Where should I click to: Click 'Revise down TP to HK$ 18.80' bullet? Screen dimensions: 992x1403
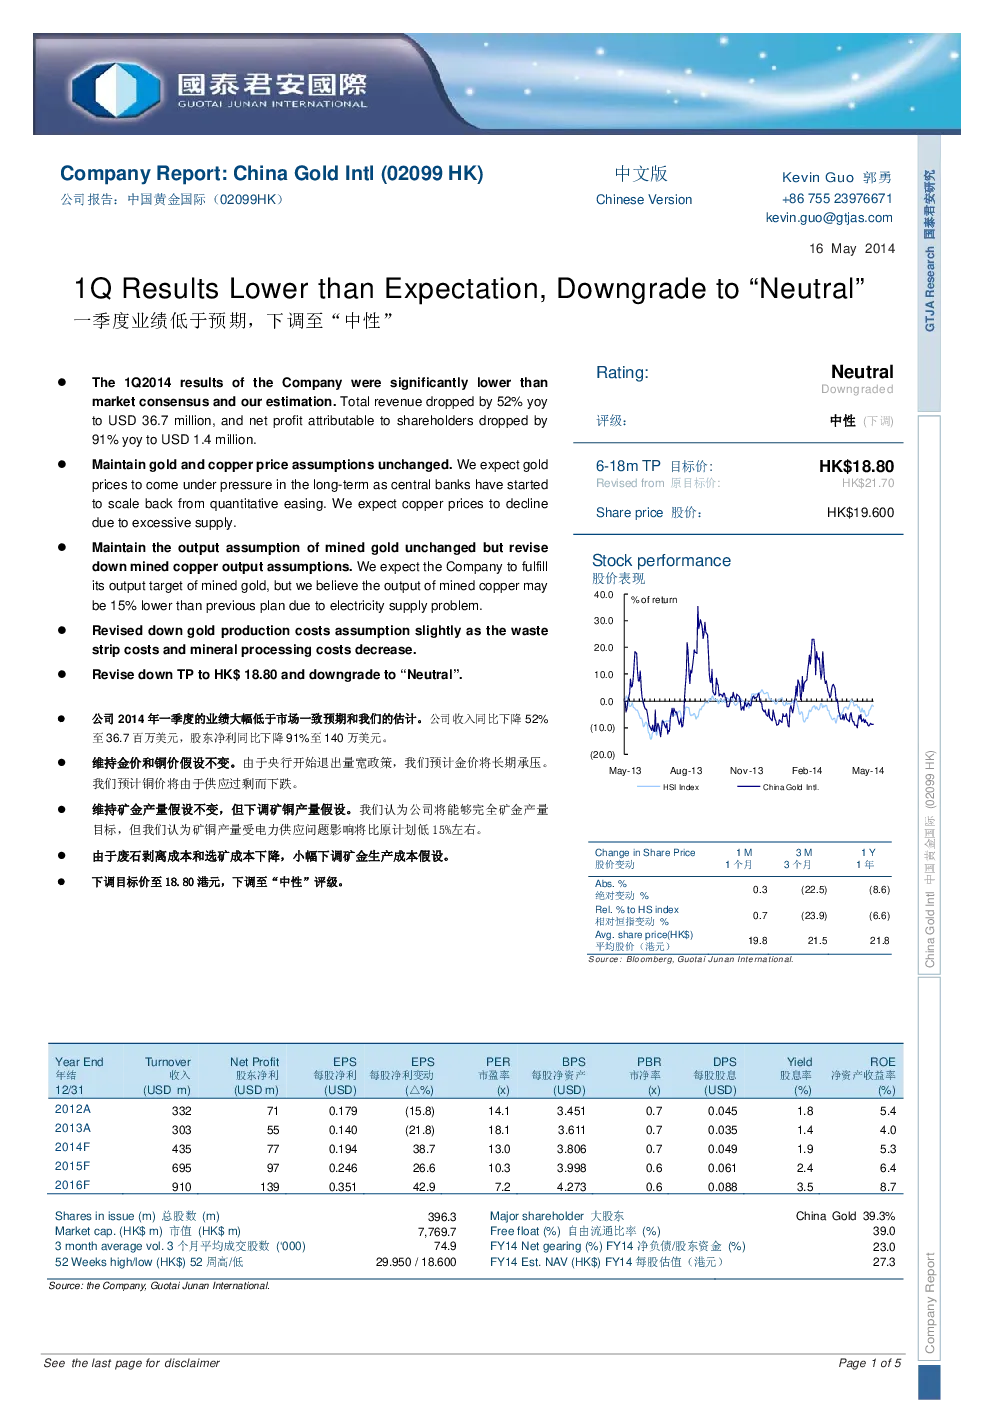(x=277, y=675)
